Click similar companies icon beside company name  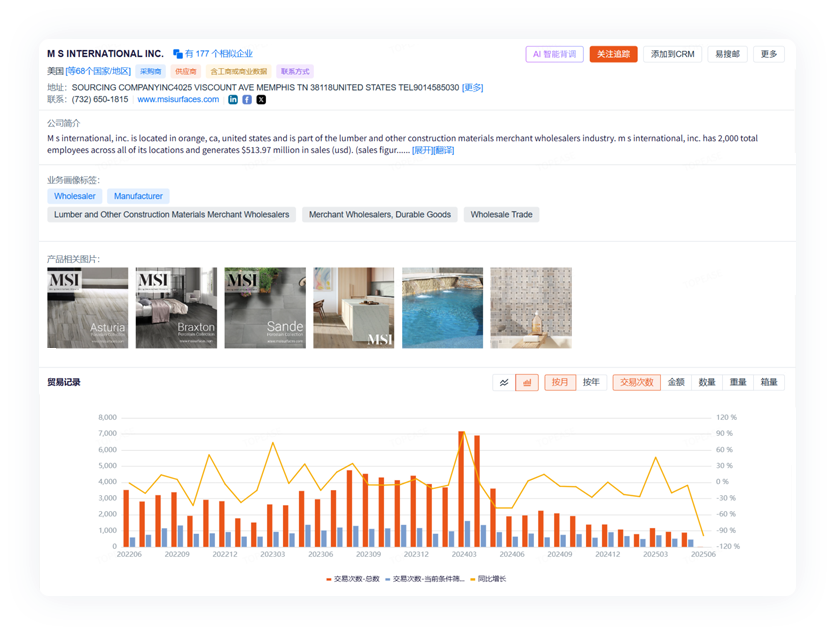coord(178,54)
